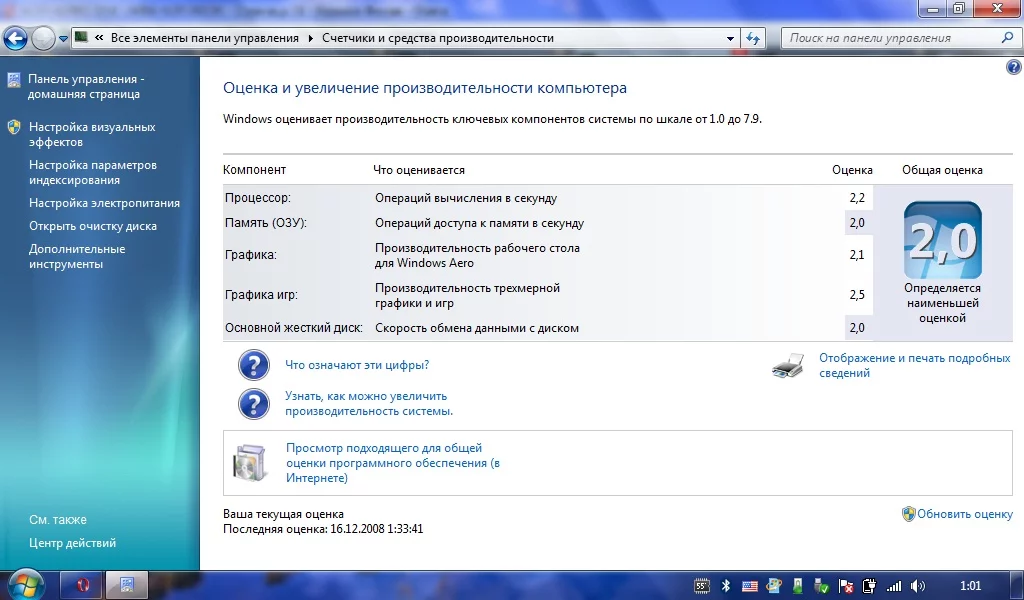Click the software box icon
Image resolution: width=1024 pixels, height=600 pixels.
(251, 463)
